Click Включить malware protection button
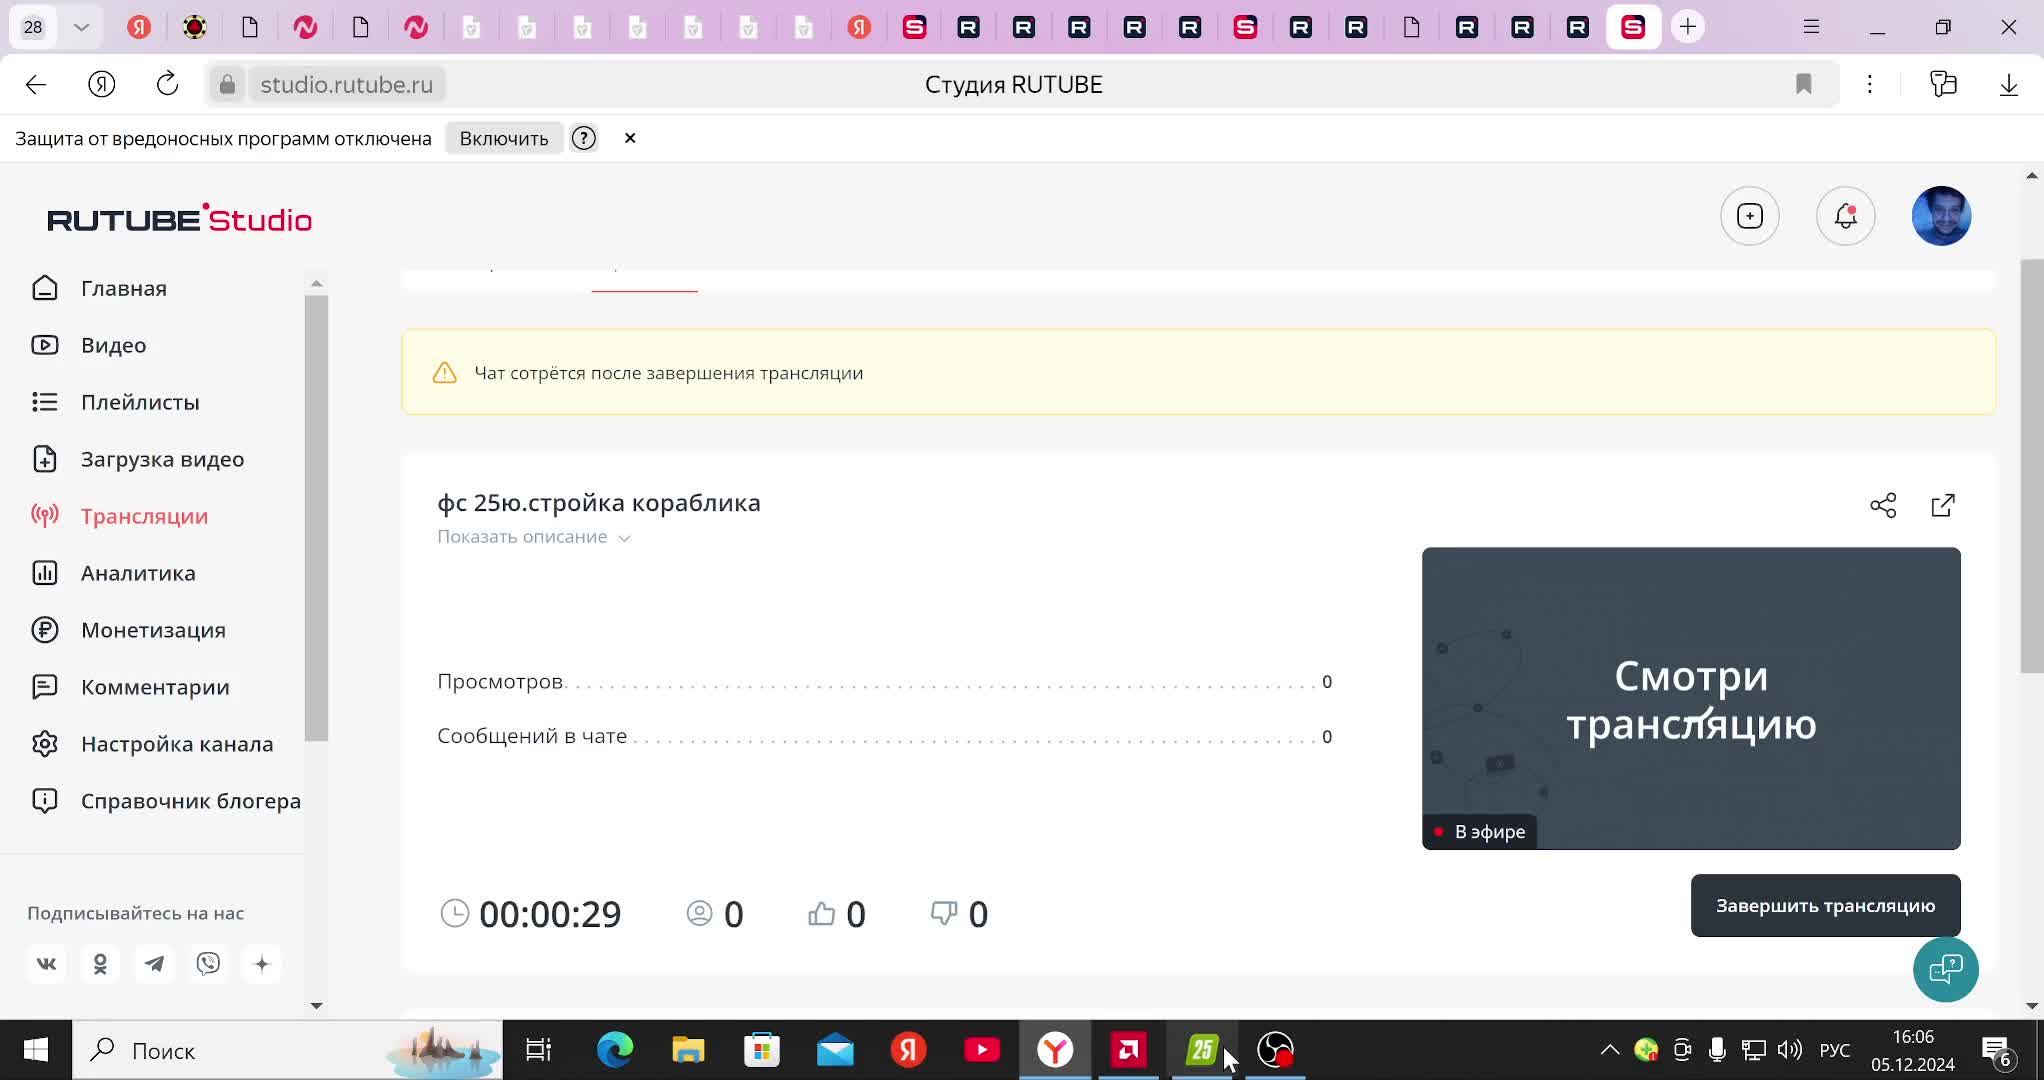 pyautogui.click(x=504, y=138)
